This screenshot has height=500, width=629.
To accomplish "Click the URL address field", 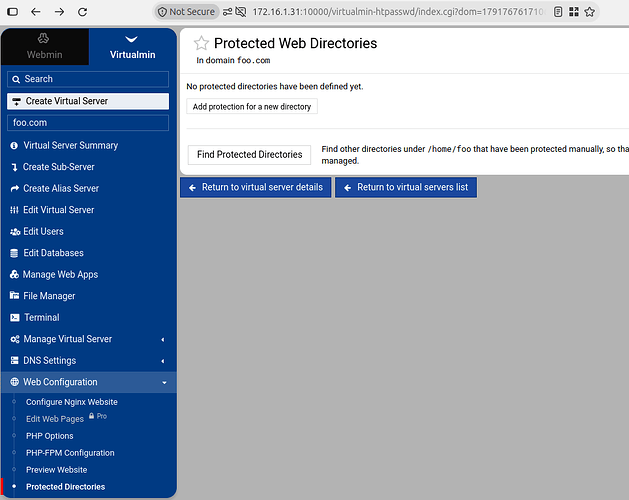I will click(x=398, y=12).
